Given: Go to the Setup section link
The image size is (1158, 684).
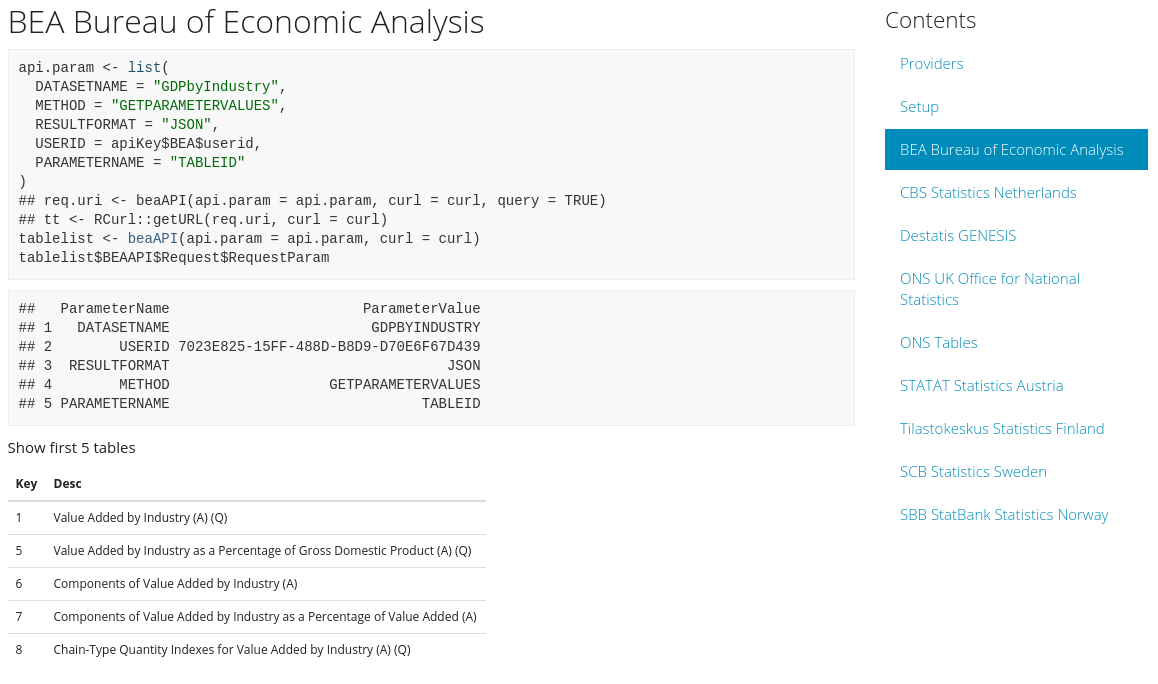Looking at the screenshot, I should coord(919,106).
